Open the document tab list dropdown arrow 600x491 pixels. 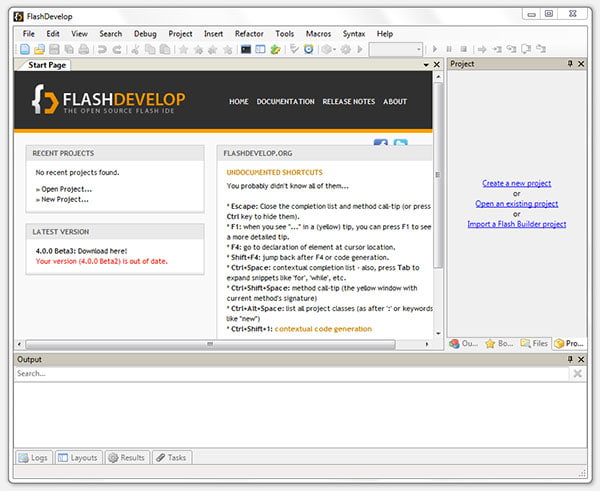coord(426,65)
